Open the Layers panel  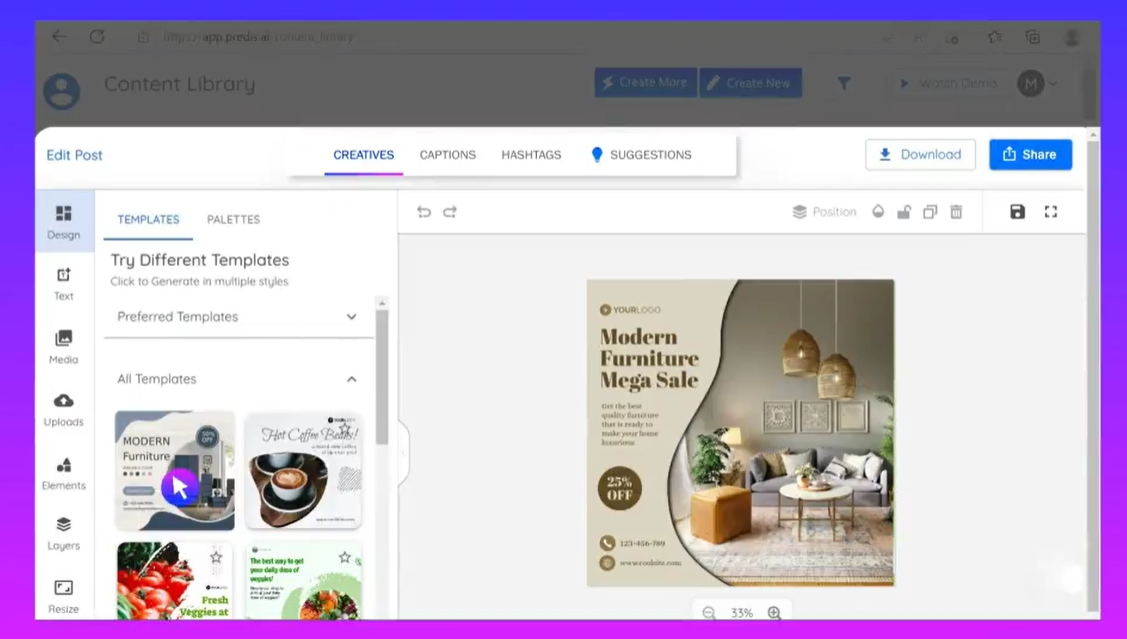pyautogui.click(x=63, y=534)
